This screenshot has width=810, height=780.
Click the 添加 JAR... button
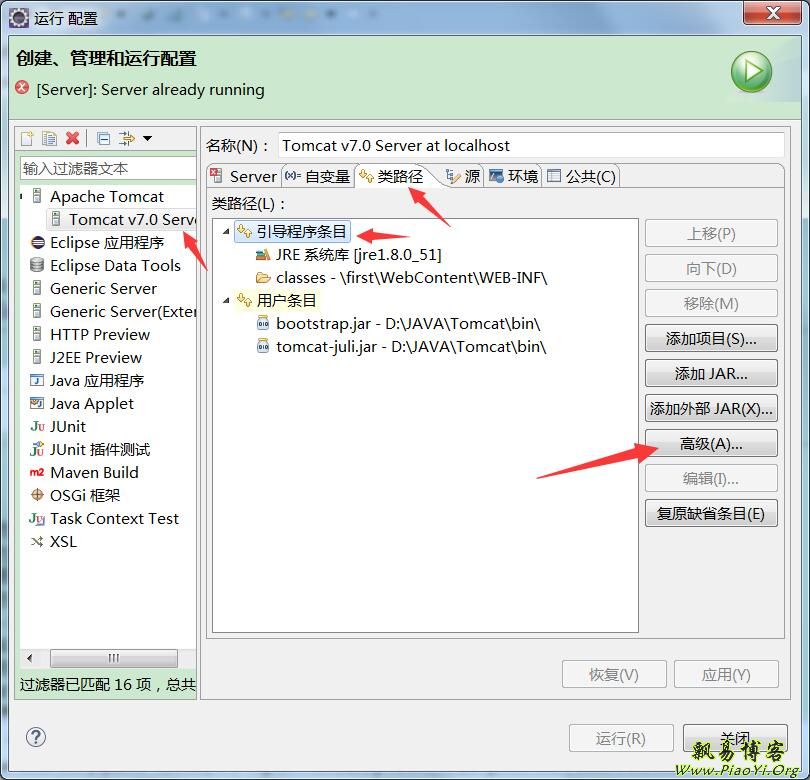(711, 373)
